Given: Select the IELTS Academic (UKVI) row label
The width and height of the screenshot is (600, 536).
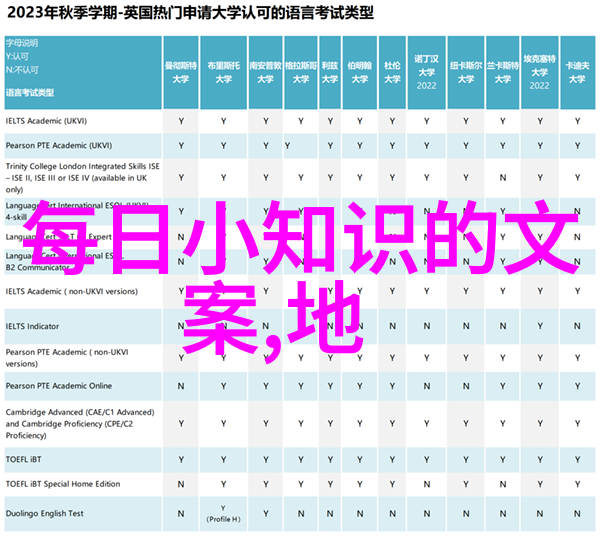Looking at the screenshot, I should click(x=46, y=121).
